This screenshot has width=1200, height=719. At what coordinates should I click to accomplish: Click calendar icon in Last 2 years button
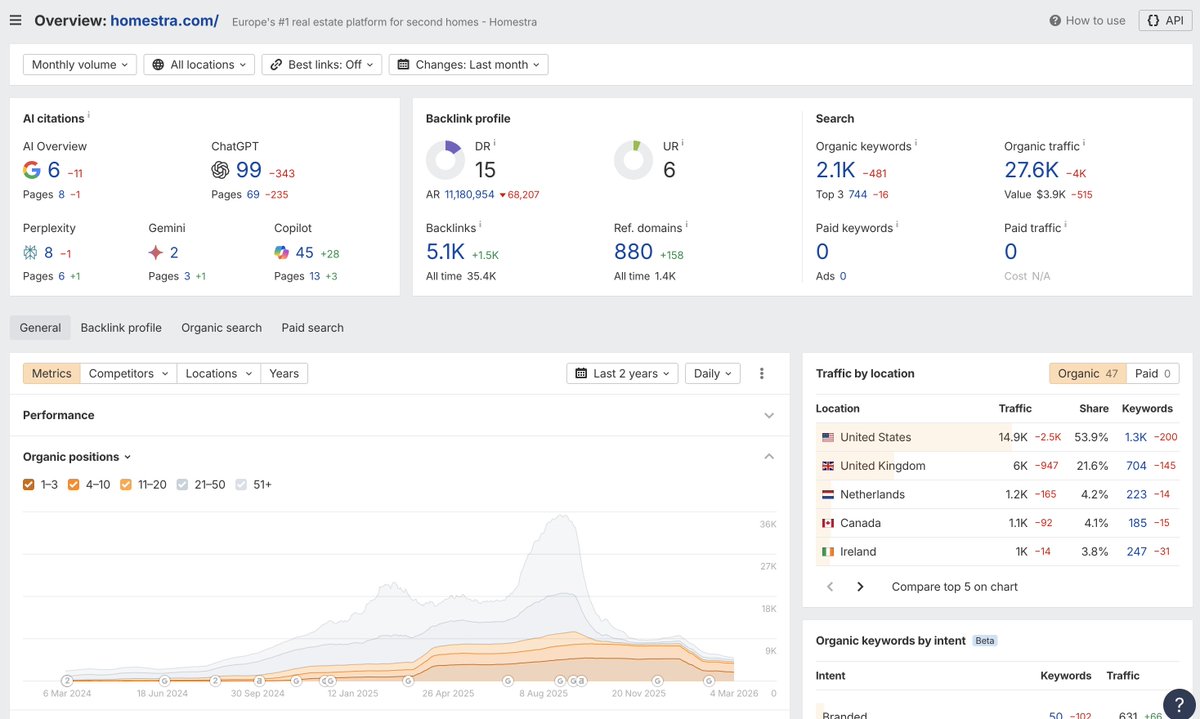[x=581, y=373]
